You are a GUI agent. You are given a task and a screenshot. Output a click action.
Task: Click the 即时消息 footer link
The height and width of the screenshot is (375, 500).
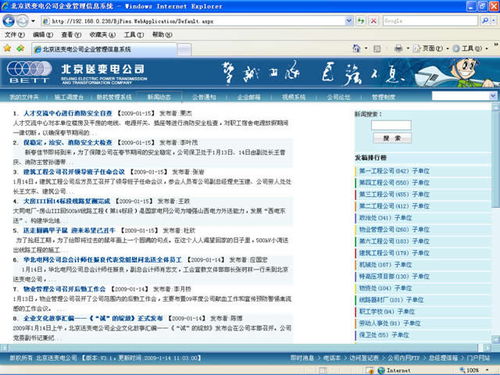(302, 358)
